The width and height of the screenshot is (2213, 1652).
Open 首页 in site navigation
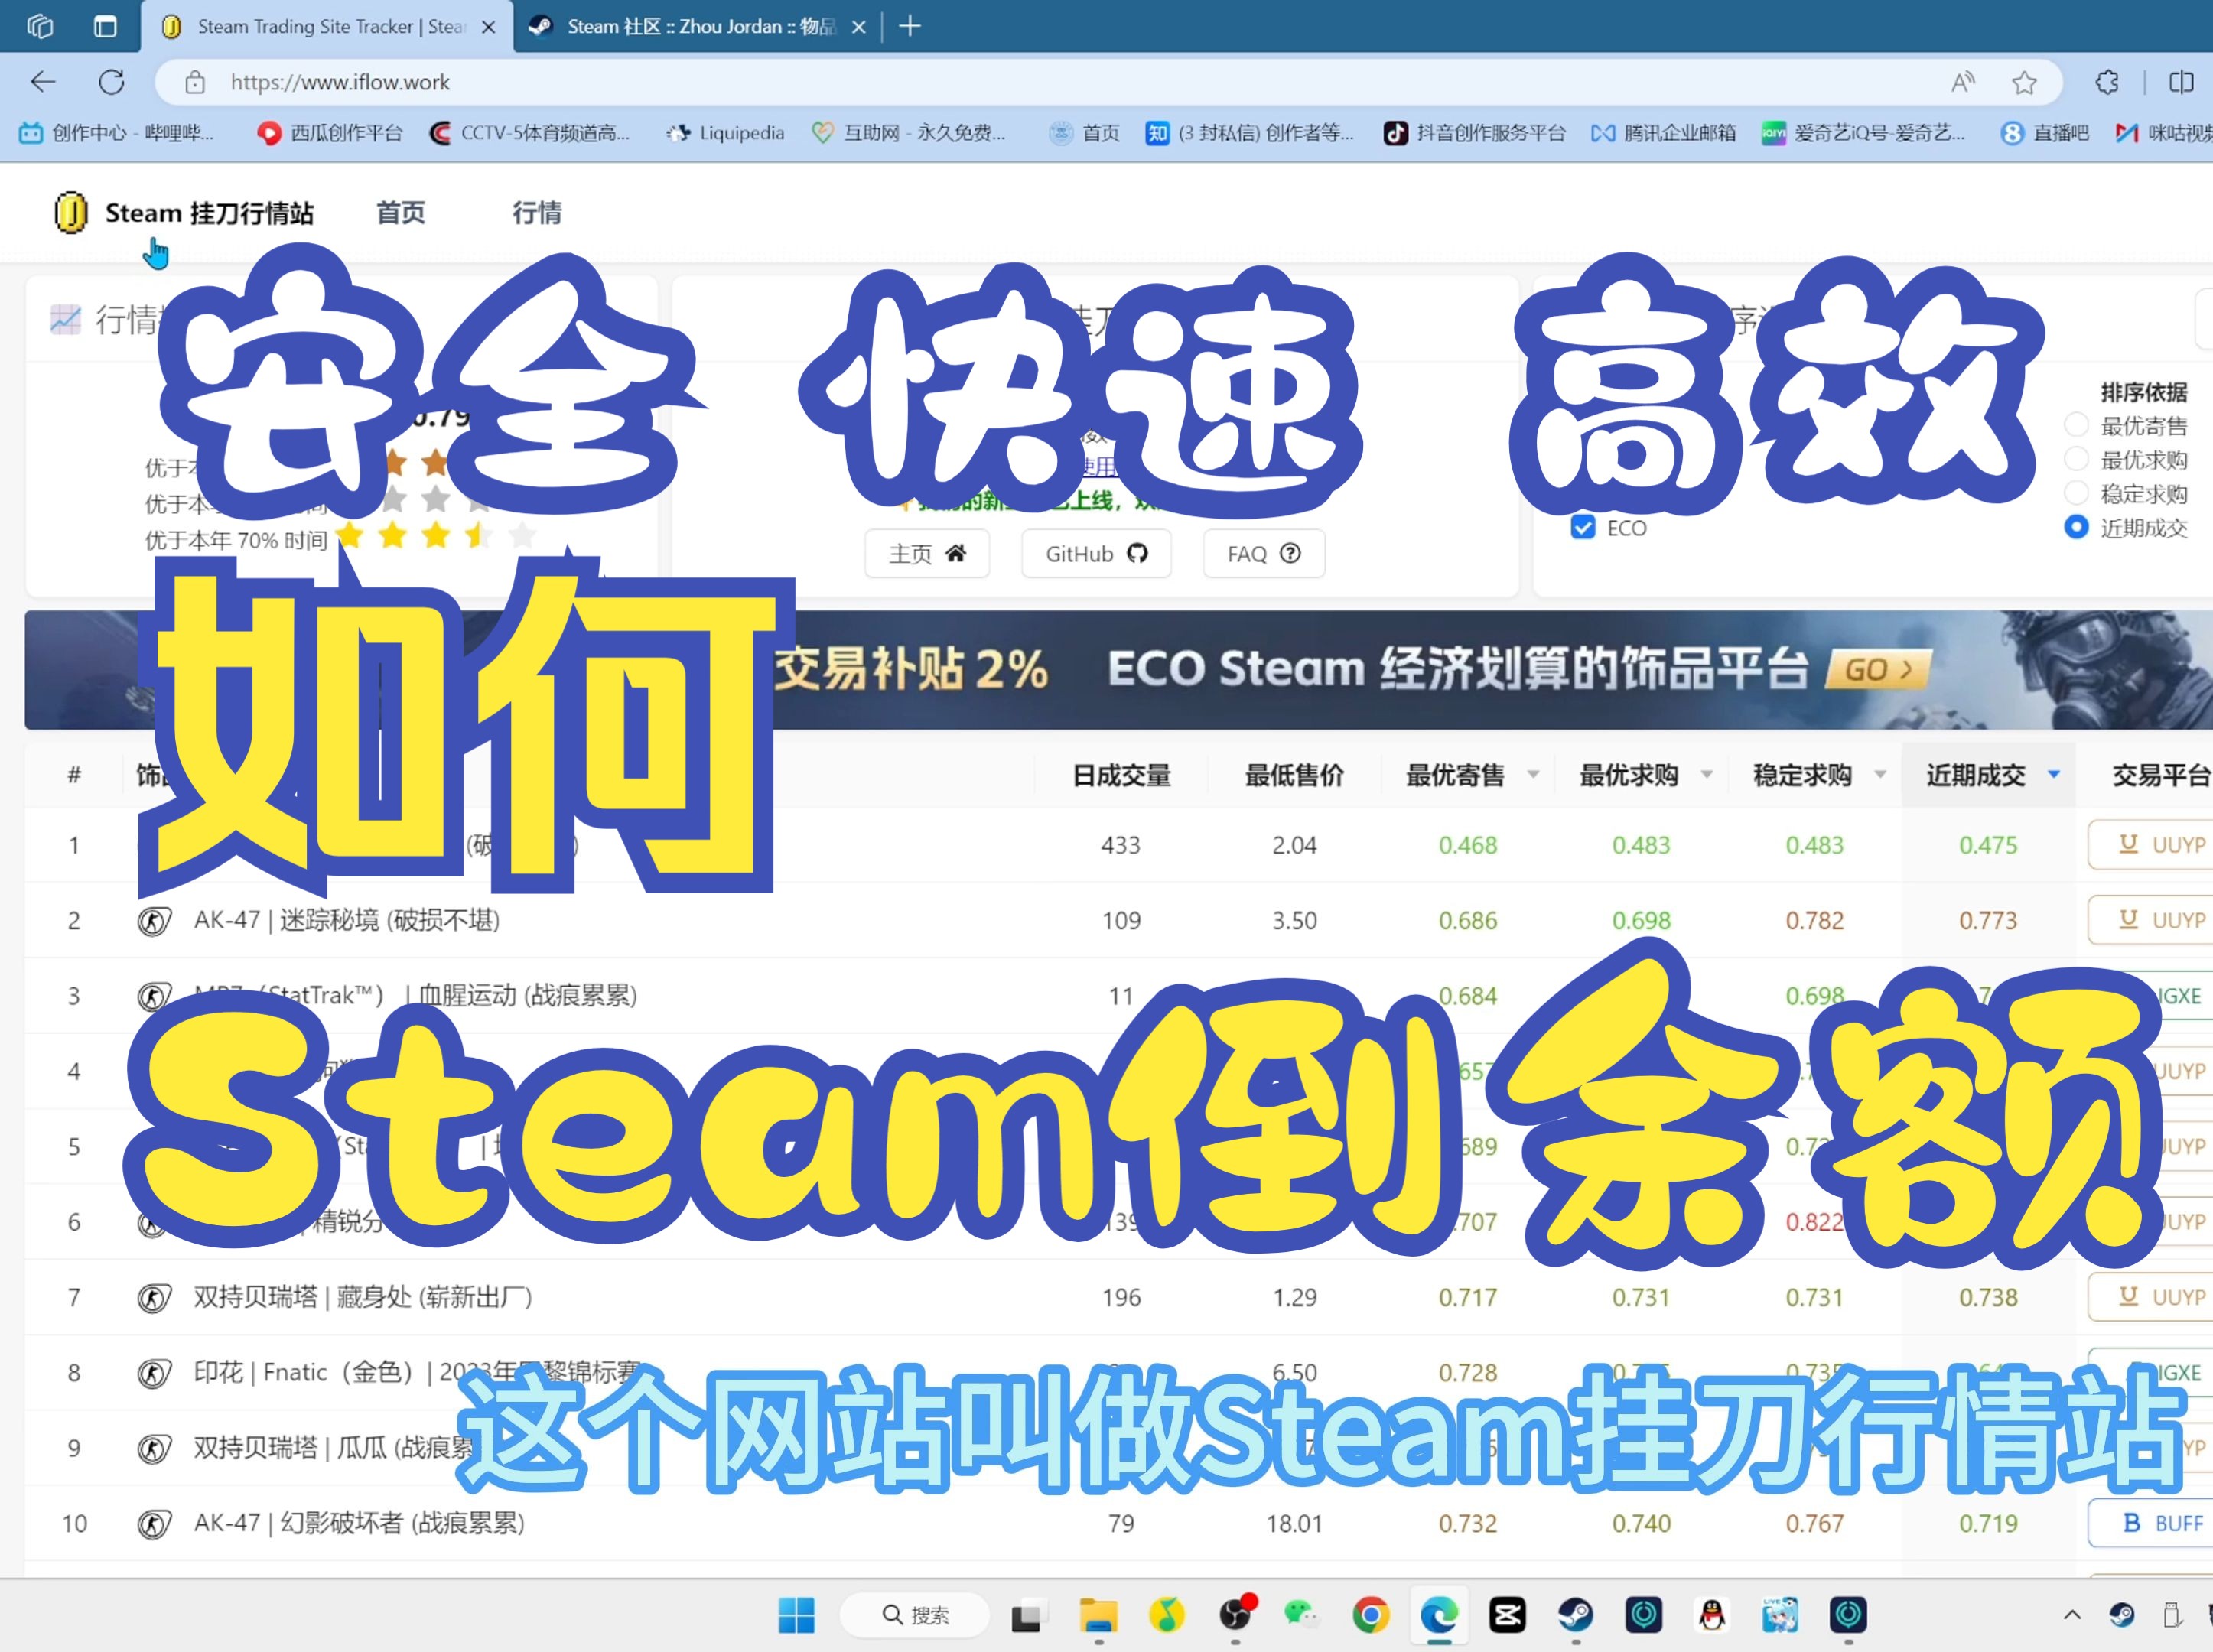point(400,213)
